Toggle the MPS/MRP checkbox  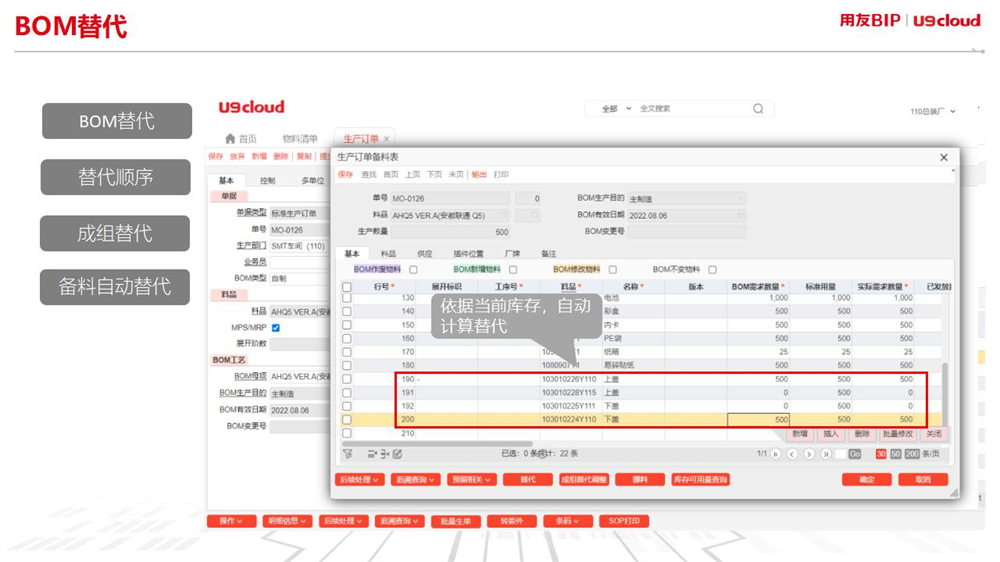click(x=276, y=328)
